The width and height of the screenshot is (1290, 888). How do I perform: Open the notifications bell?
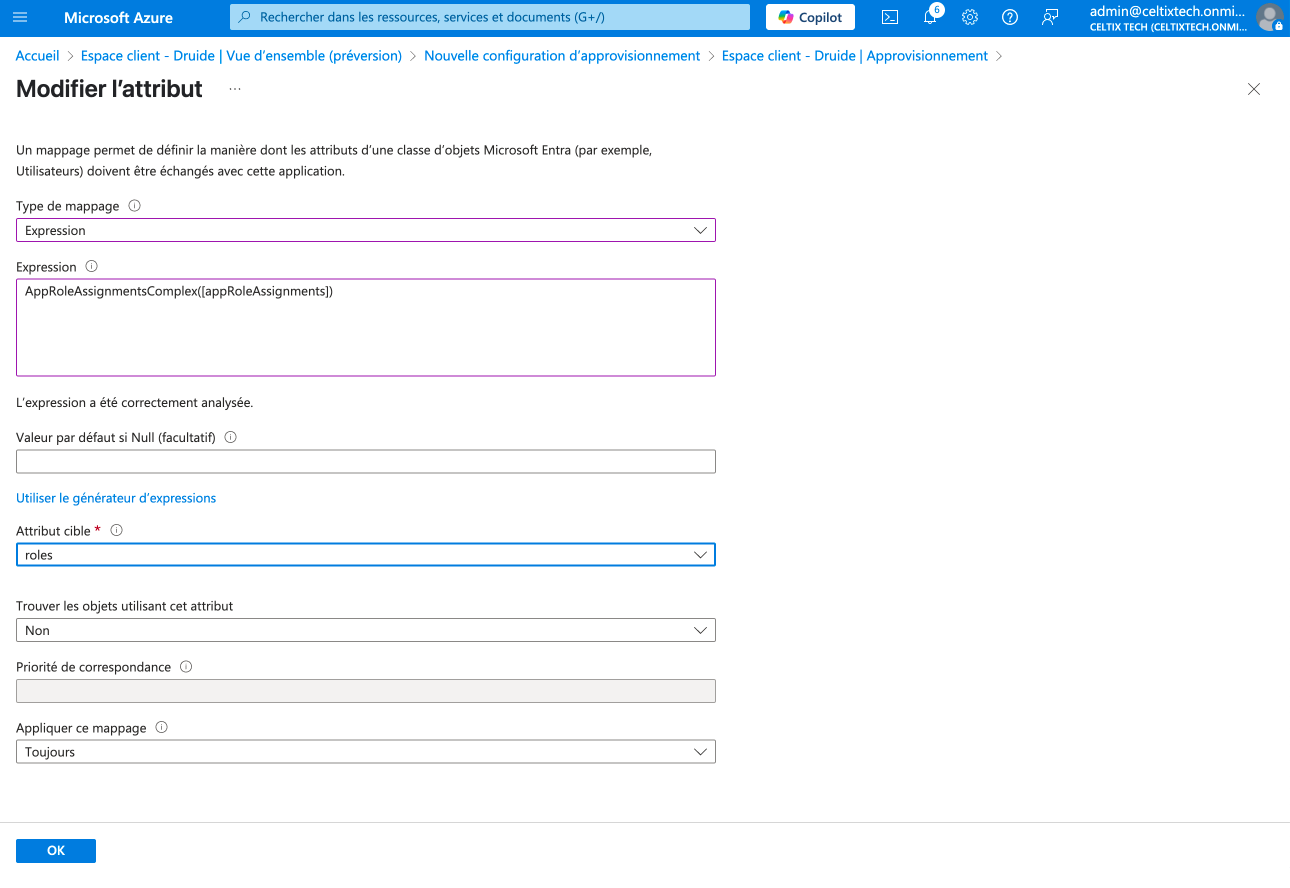click(930, 17)
